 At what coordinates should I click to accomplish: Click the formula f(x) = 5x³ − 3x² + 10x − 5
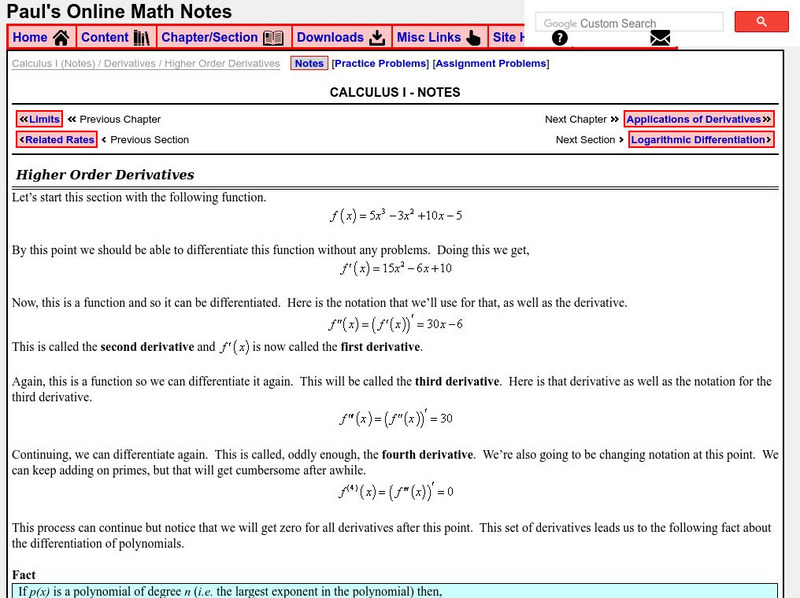pos(395,215)
